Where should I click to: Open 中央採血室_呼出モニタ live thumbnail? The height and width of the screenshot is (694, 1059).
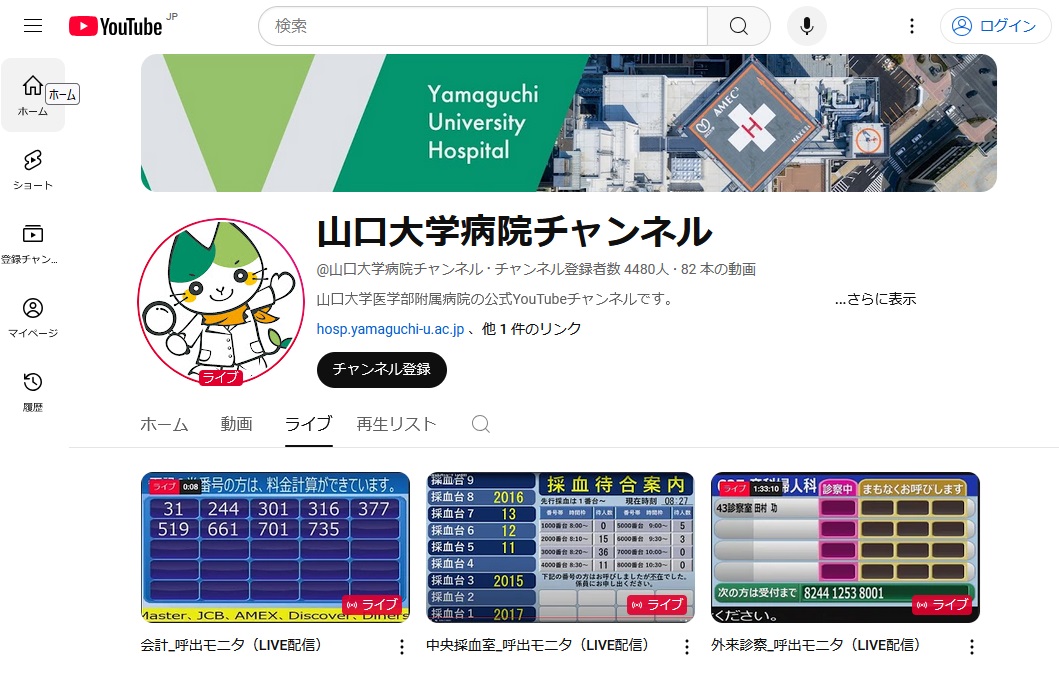pos(560,548)
